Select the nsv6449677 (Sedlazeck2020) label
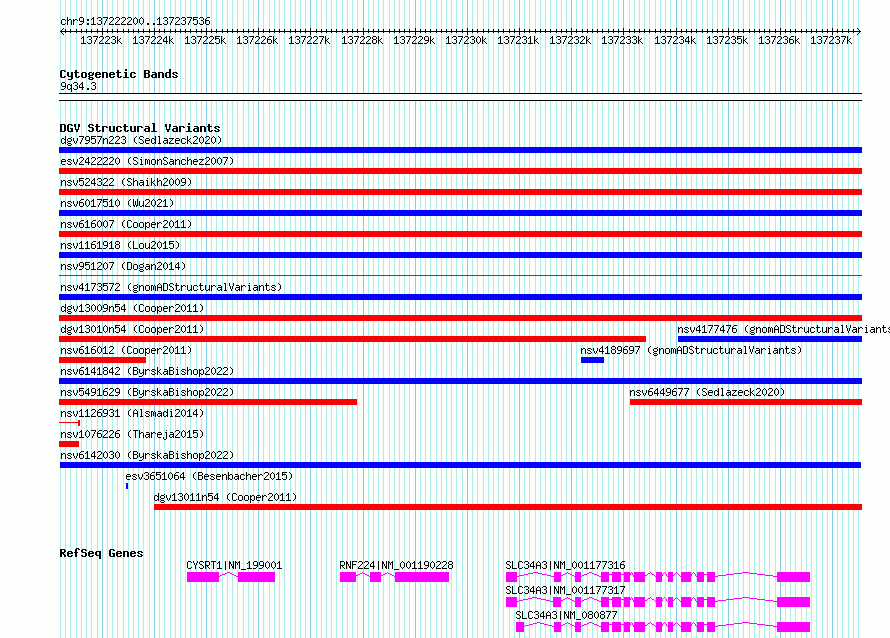This screenshot has height=638, width=890. [x=707, y=392]
